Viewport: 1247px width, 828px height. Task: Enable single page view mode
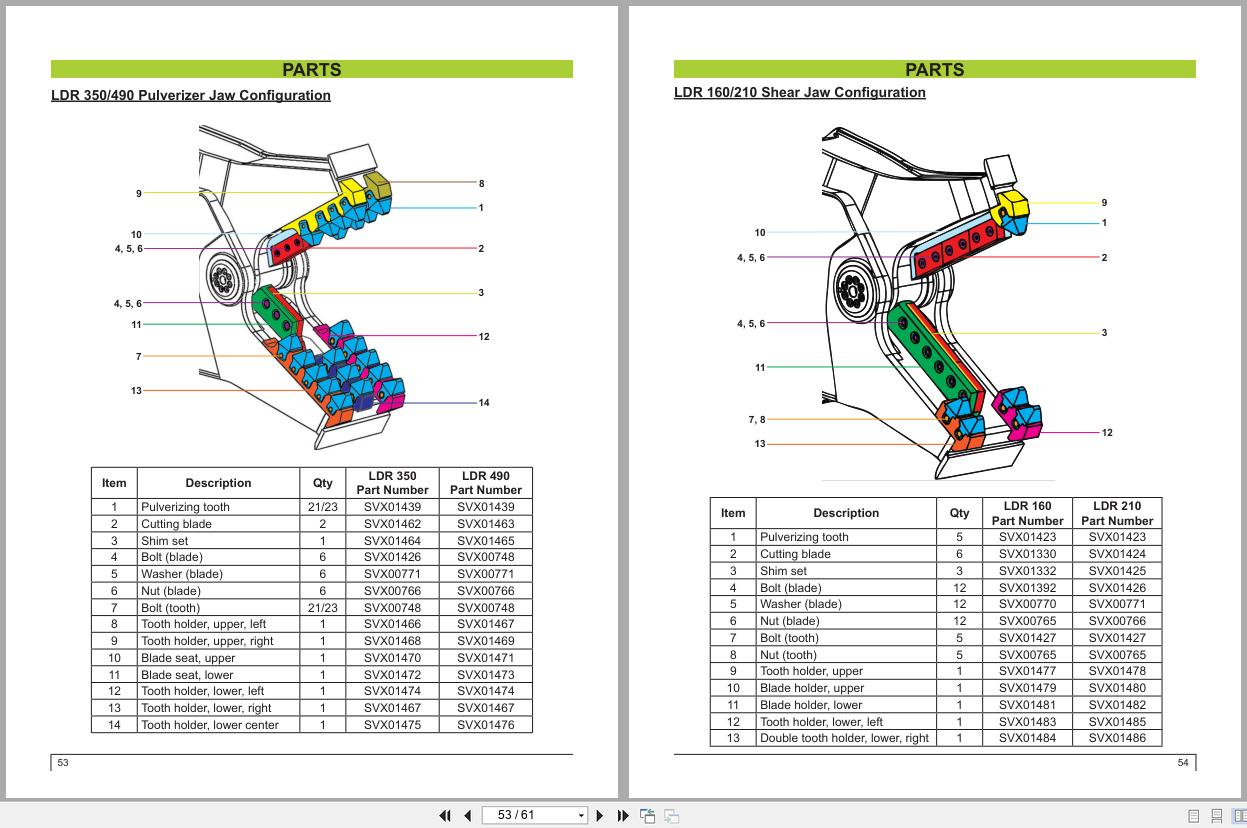1192,815
